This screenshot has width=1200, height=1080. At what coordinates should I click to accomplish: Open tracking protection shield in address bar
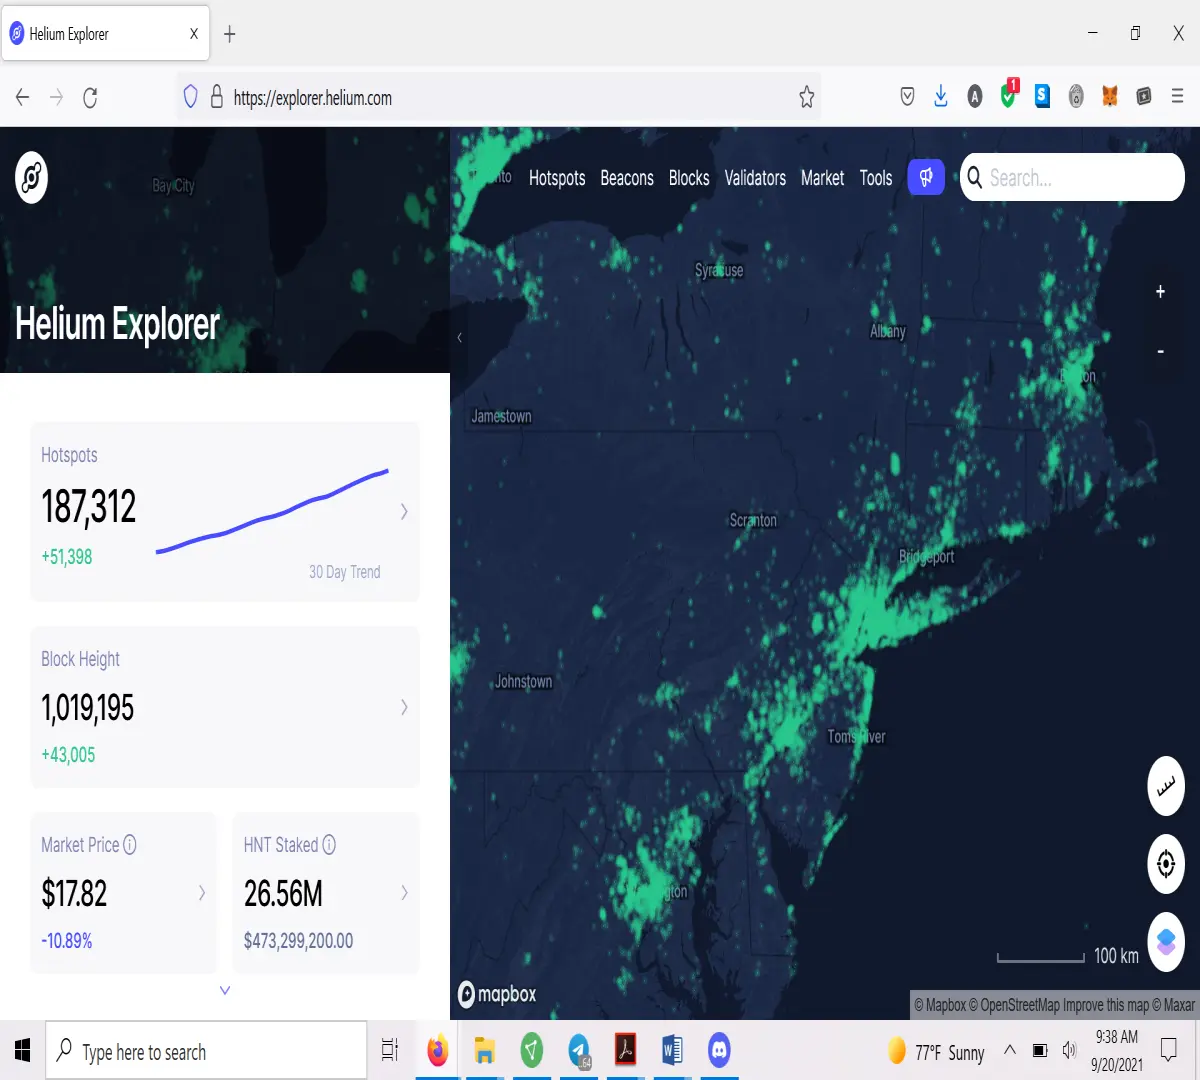[191, 97]
